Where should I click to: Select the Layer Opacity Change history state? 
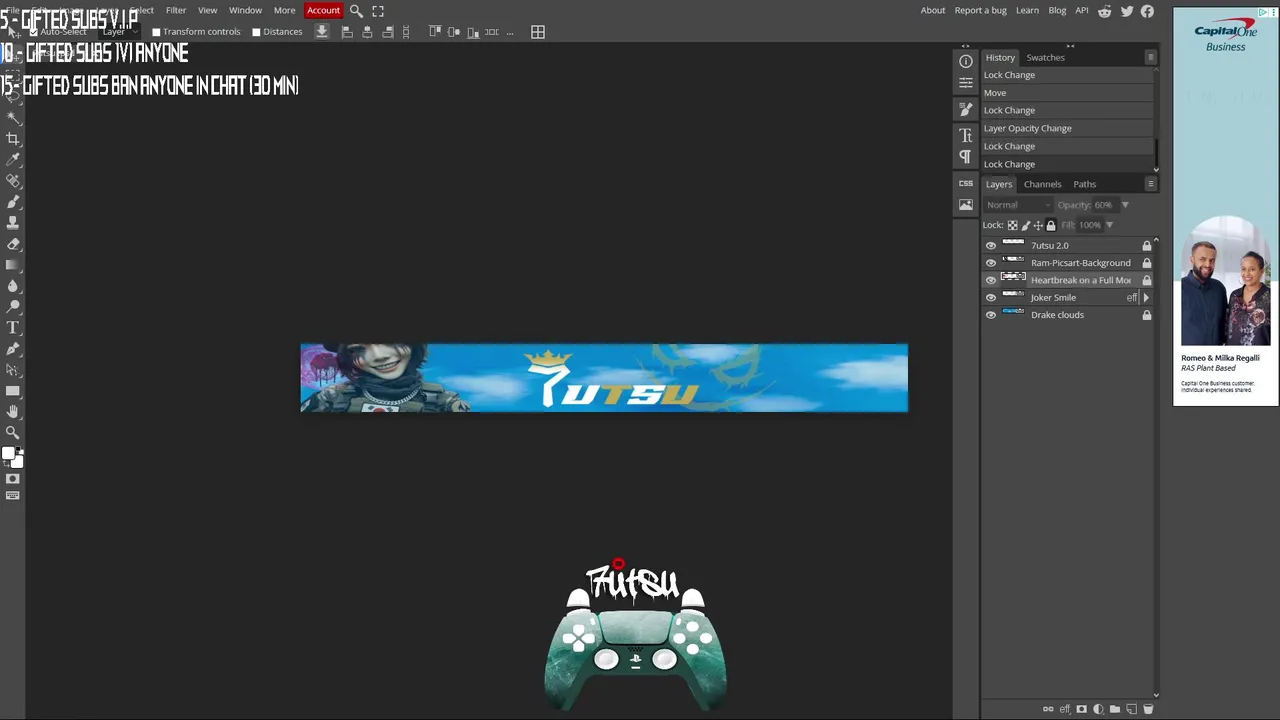coord(1067,128)
